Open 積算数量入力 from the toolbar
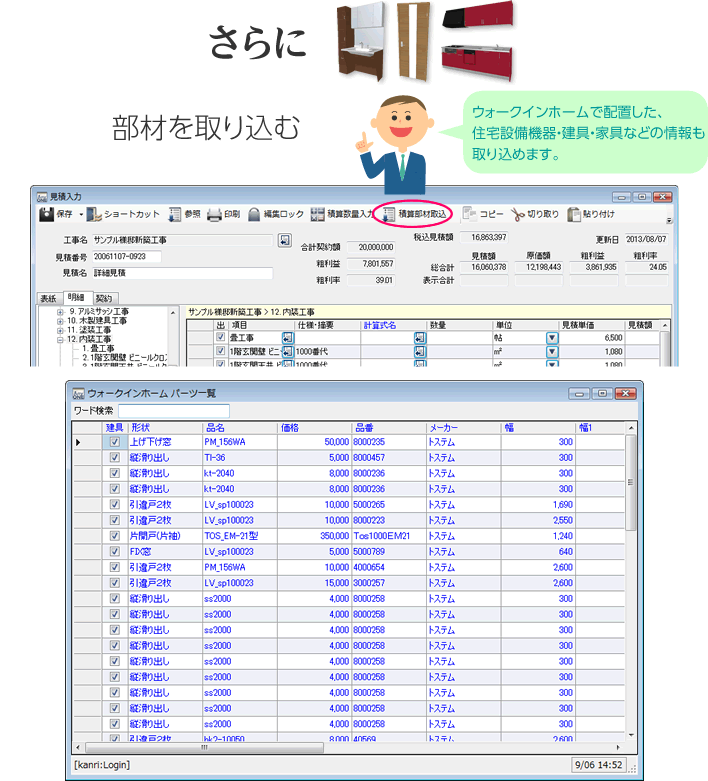 (x=342, y=214)
